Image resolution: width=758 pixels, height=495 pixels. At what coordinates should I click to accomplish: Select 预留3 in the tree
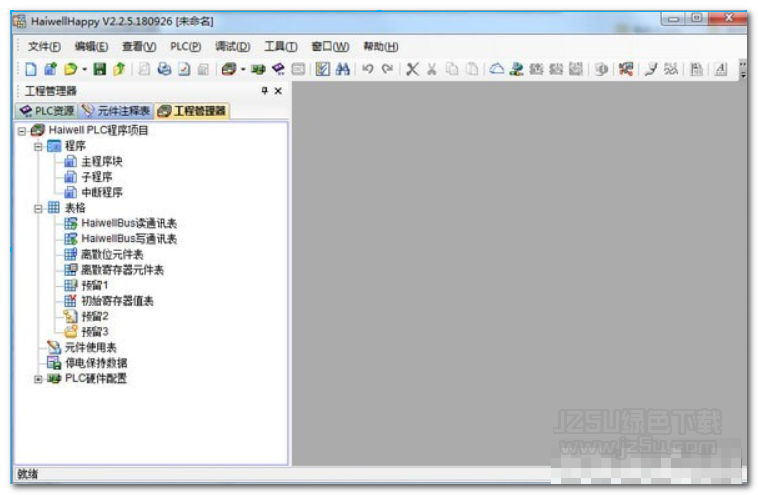pyautogui.click(x=95, y=332)
